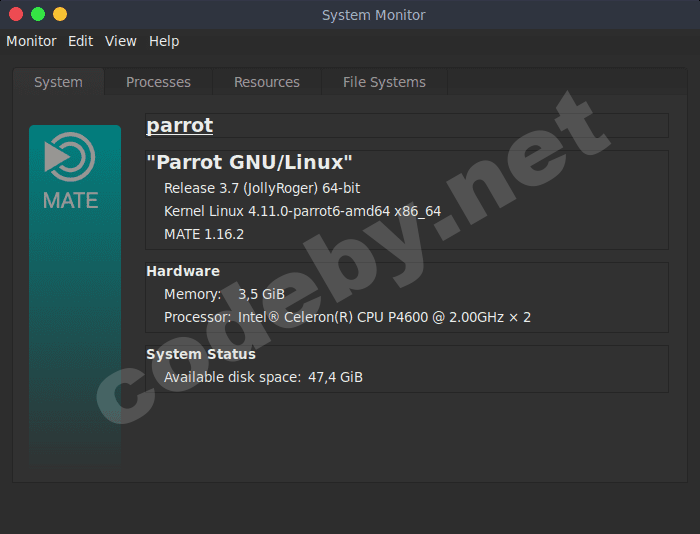Click the Hardware section heading
Viewport: 700px width, 534px height.
[183, 271]
